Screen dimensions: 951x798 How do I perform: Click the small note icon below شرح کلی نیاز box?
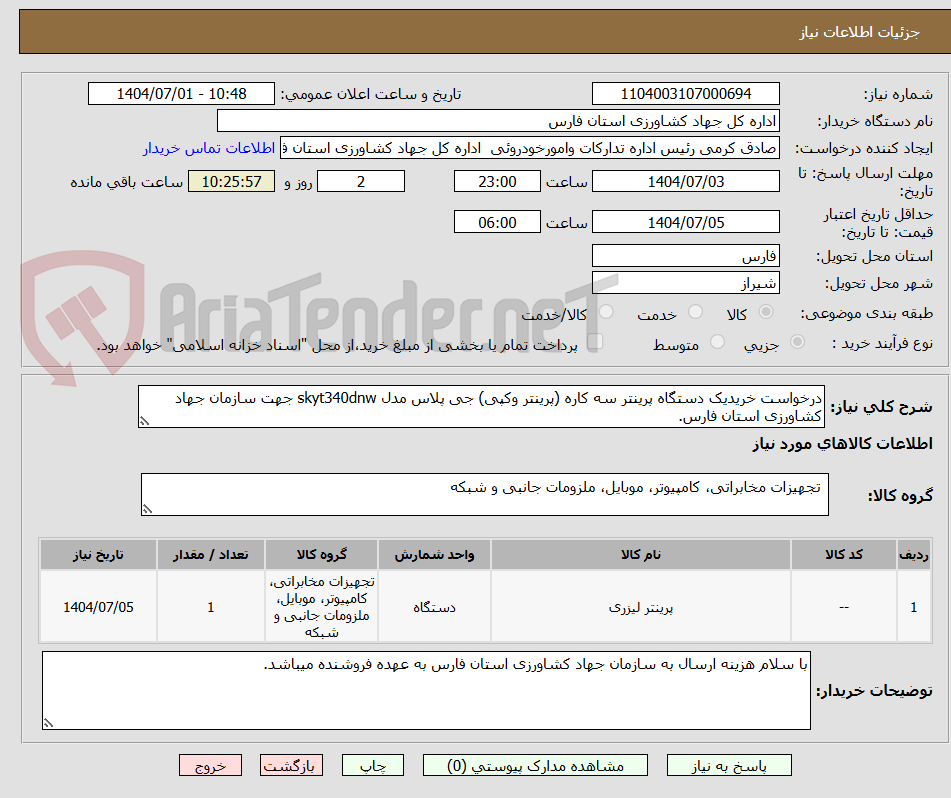[x=143, y=419]
